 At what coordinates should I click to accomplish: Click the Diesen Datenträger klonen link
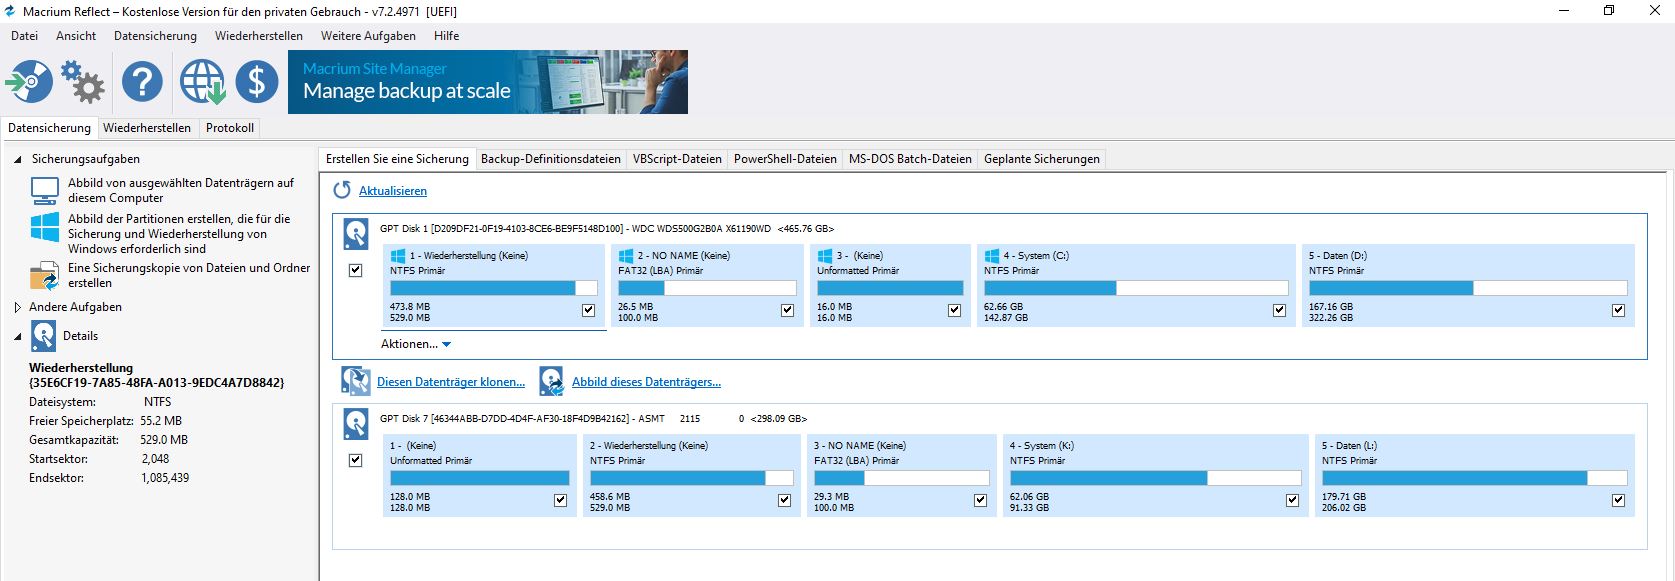450,382
